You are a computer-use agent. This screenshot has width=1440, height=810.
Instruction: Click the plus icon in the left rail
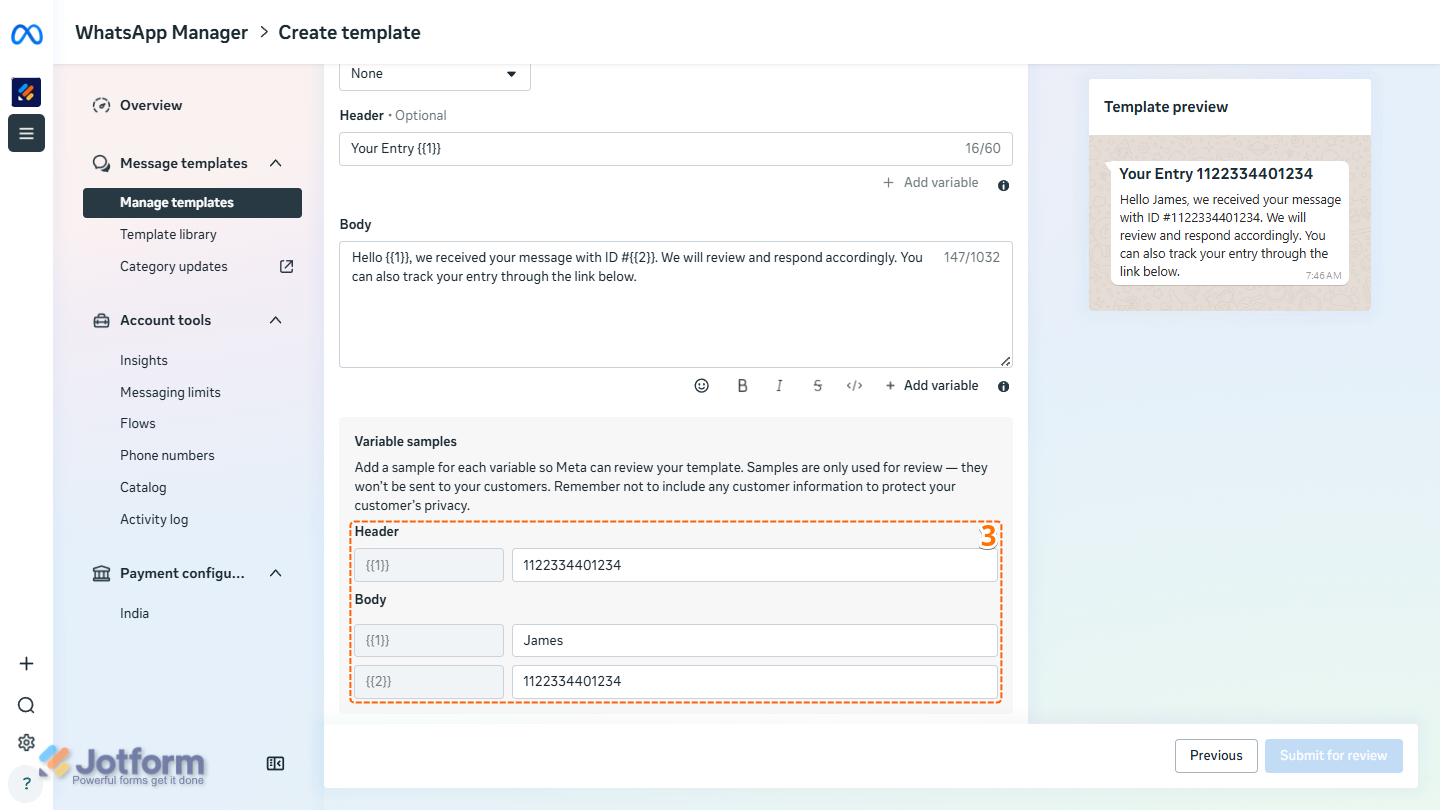click(x=27, y=664)
